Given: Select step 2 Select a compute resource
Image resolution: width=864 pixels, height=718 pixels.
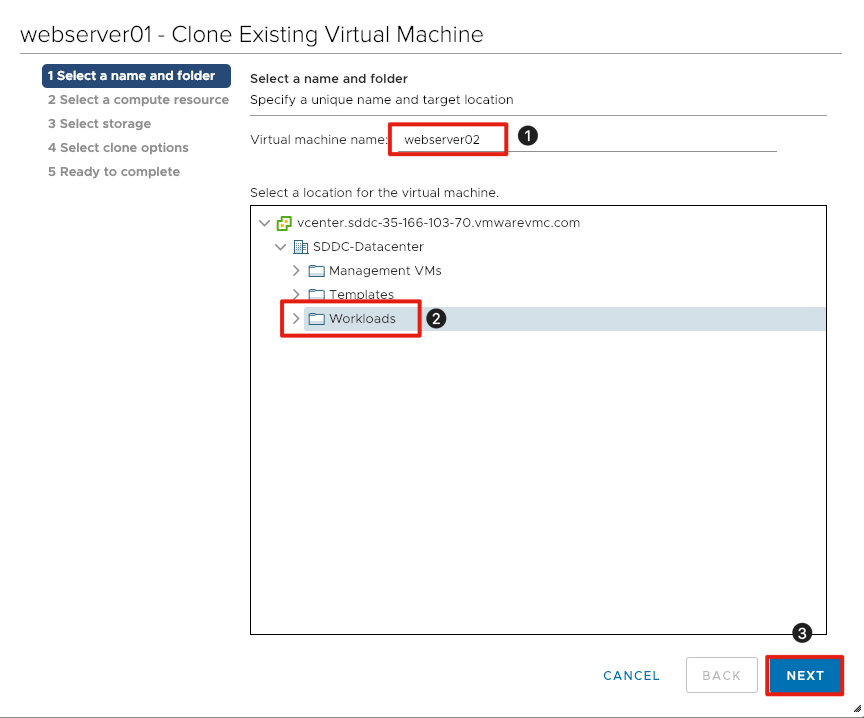Looking at the screenshot, I should click(137, 99).
